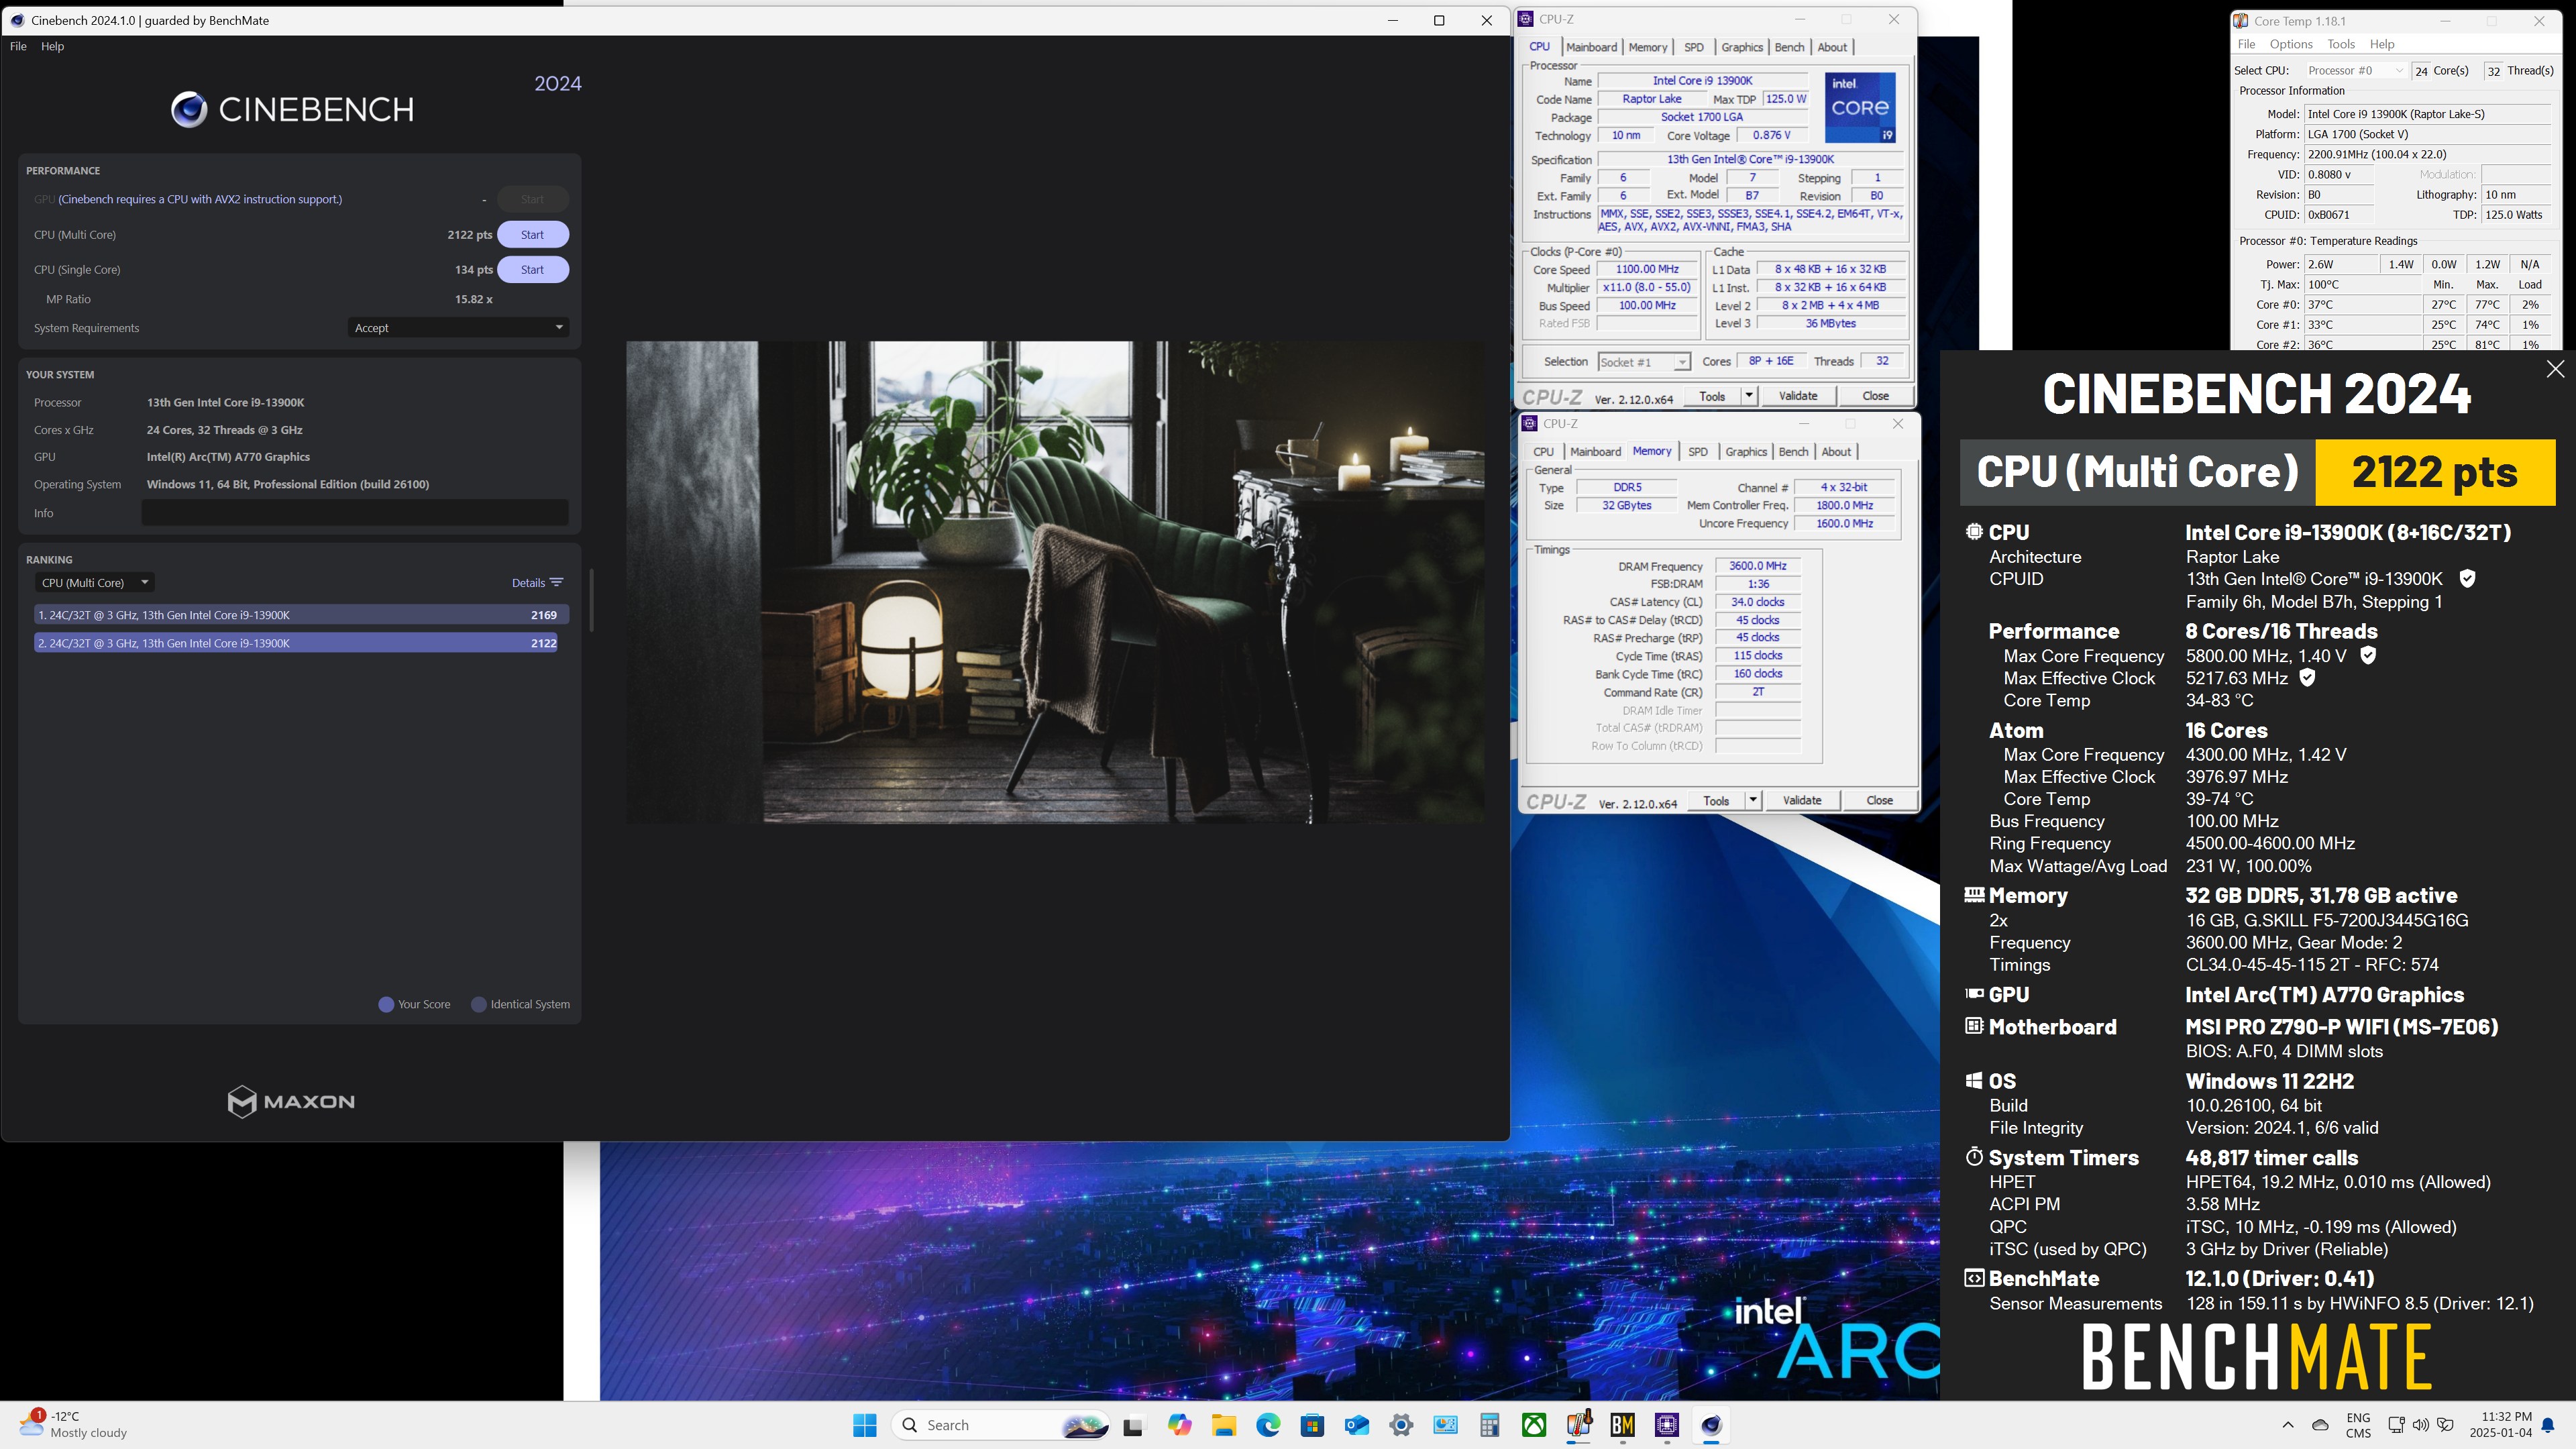Switch to CPU-Z via taskbar chip icon
Image resolution: width=2576 pixels, height=1449 pixels.
coord(1667,1425)
